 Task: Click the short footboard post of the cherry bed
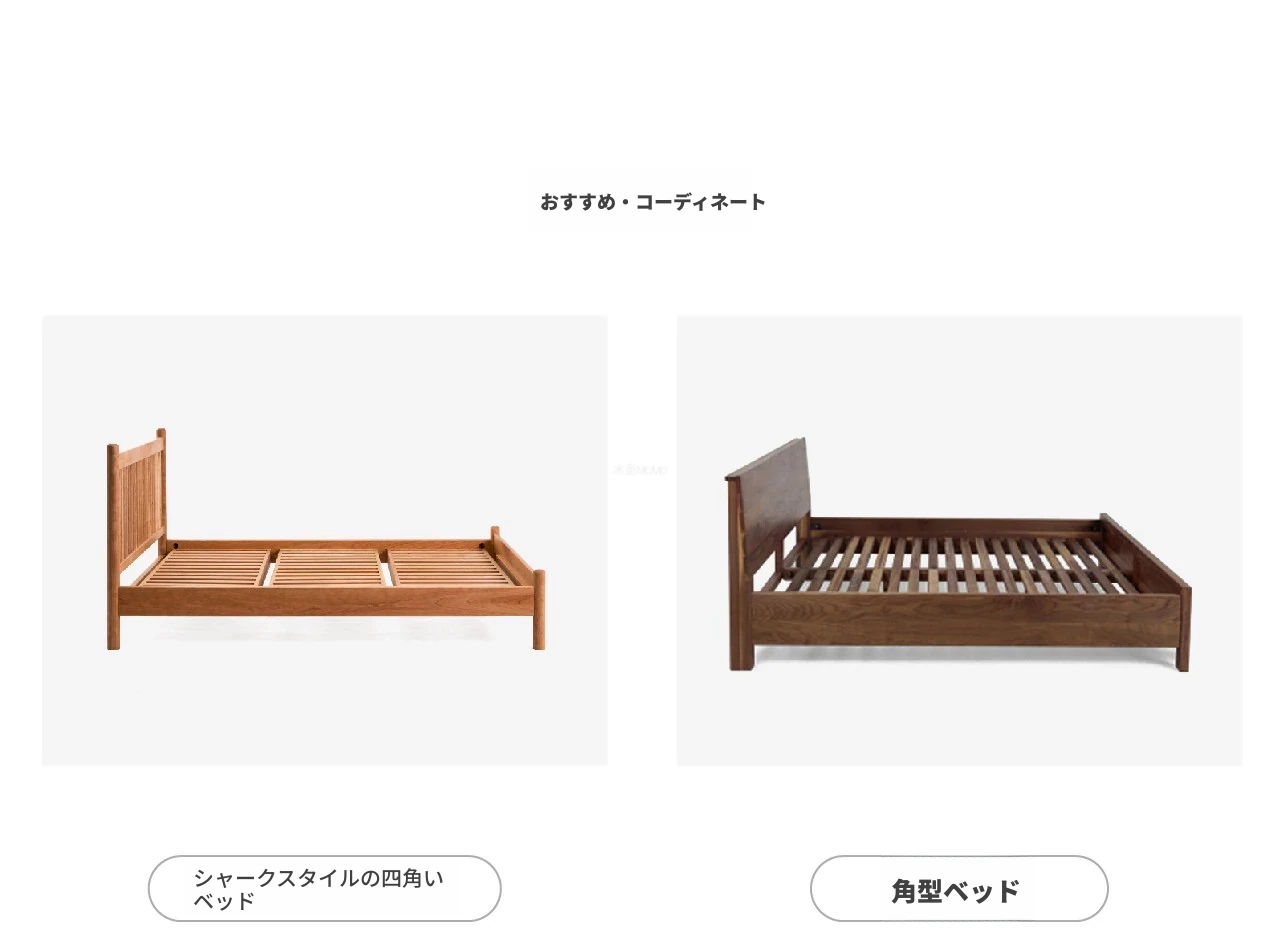tap(495, 543)
